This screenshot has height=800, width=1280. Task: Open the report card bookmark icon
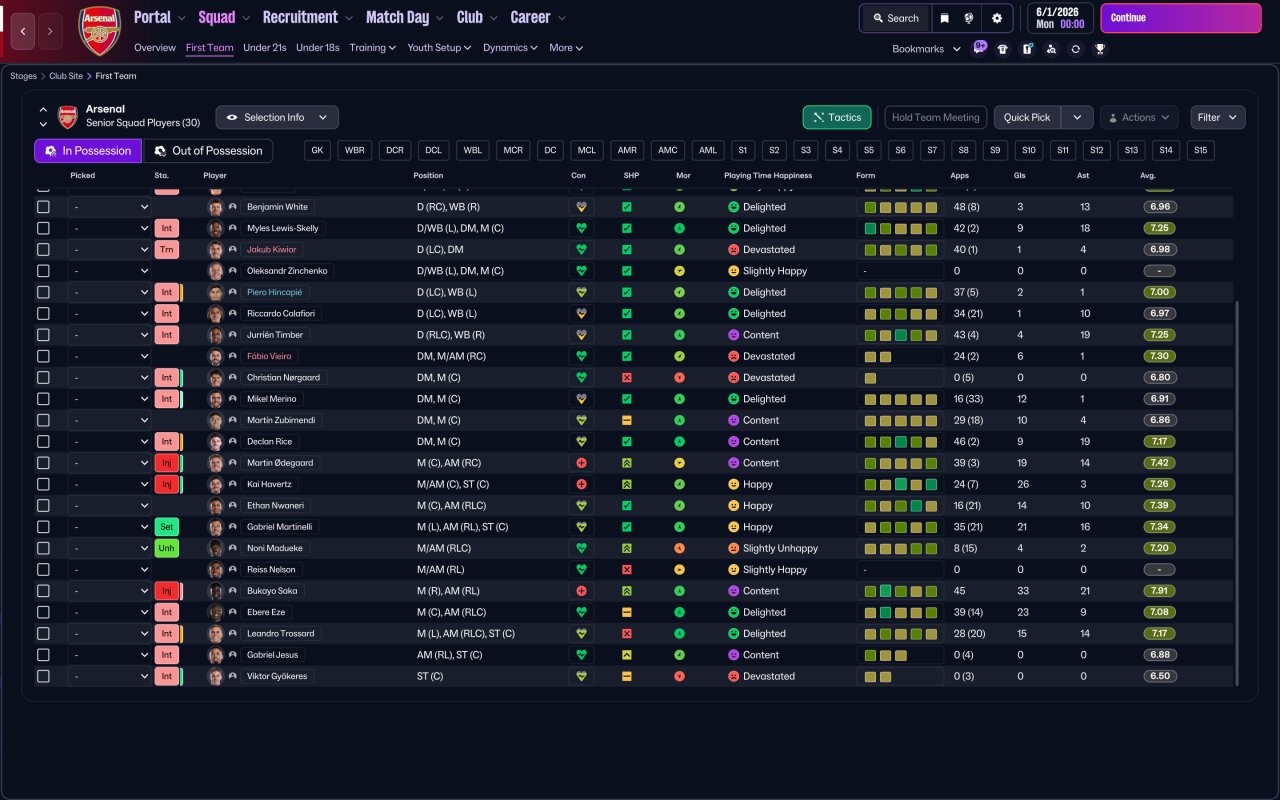pyautogui.click(x=1027, y=49)
